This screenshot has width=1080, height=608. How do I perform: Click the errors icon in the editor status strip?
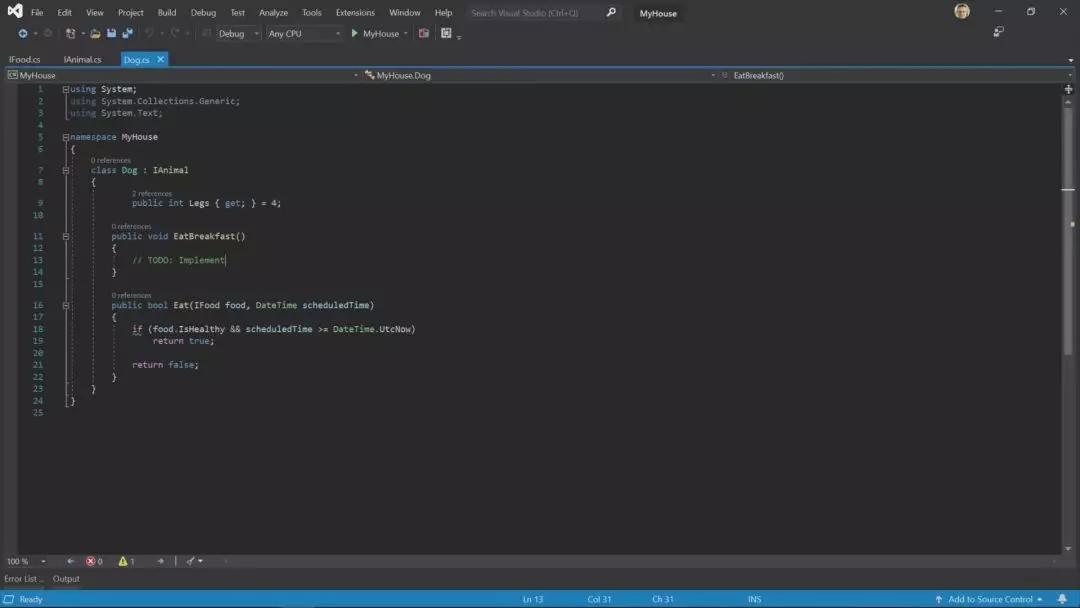(x=92, y=561)
